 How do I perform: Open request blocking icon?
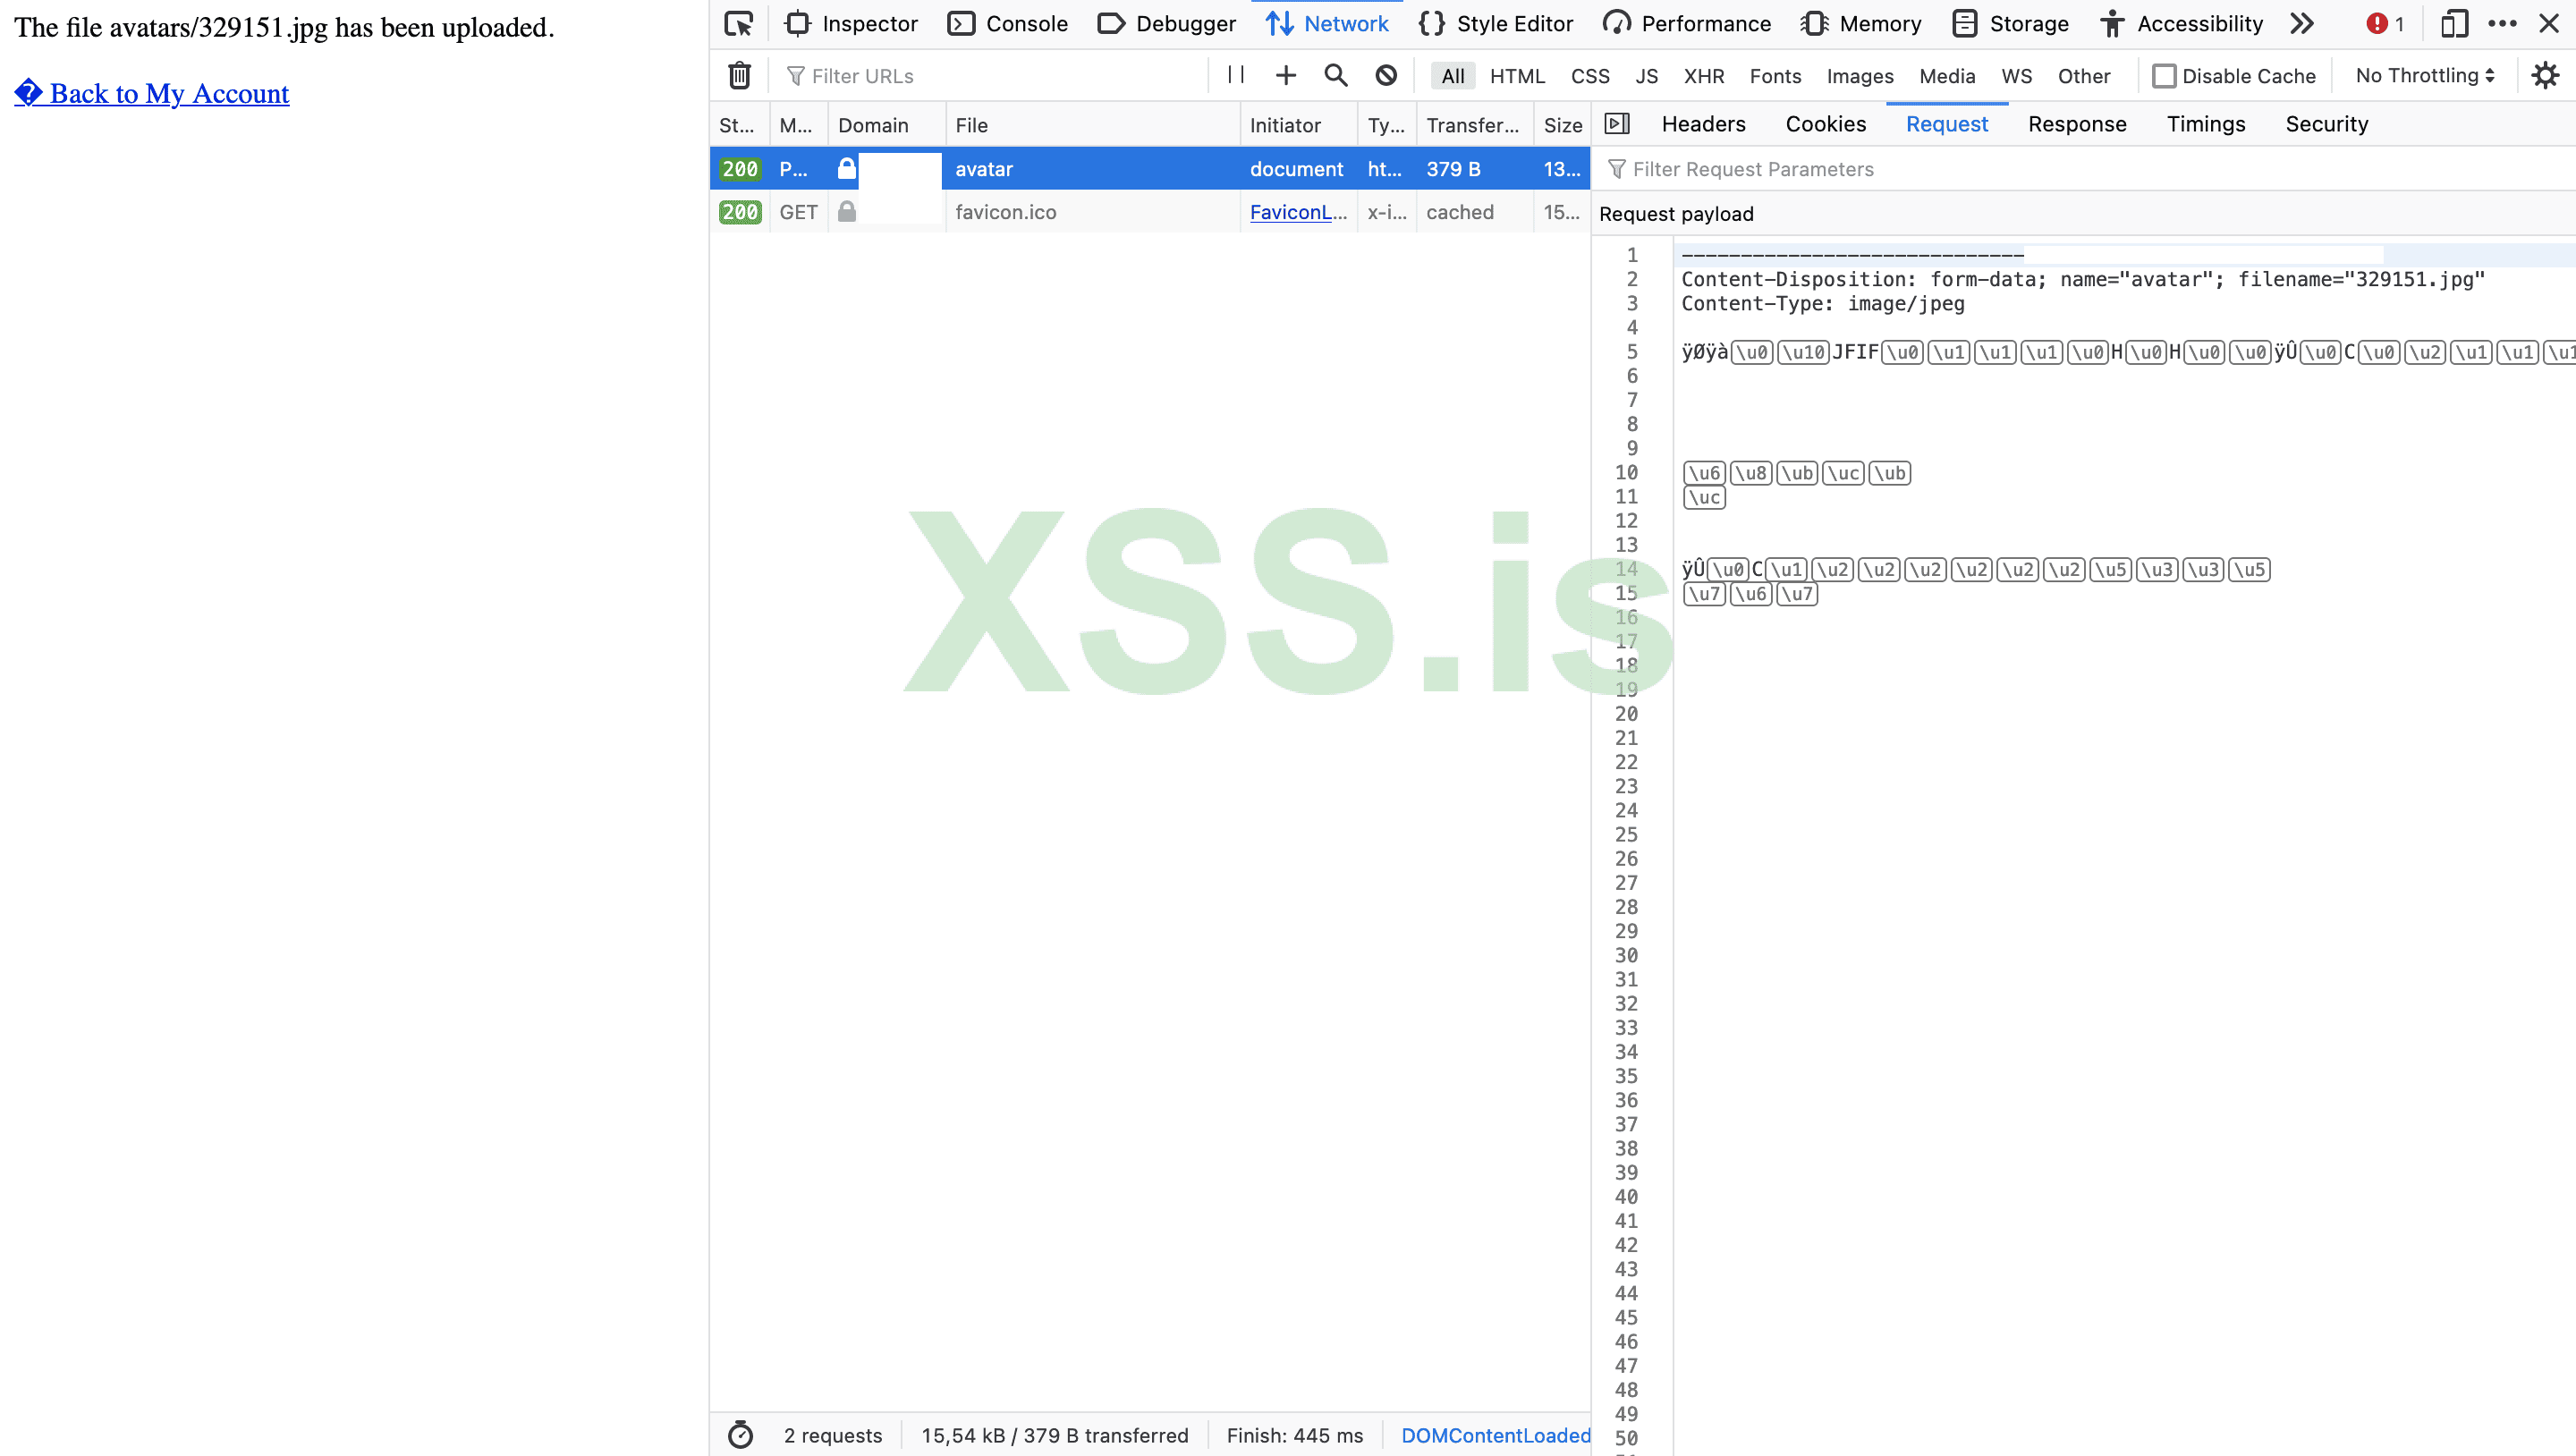[x=1386, y=75]
